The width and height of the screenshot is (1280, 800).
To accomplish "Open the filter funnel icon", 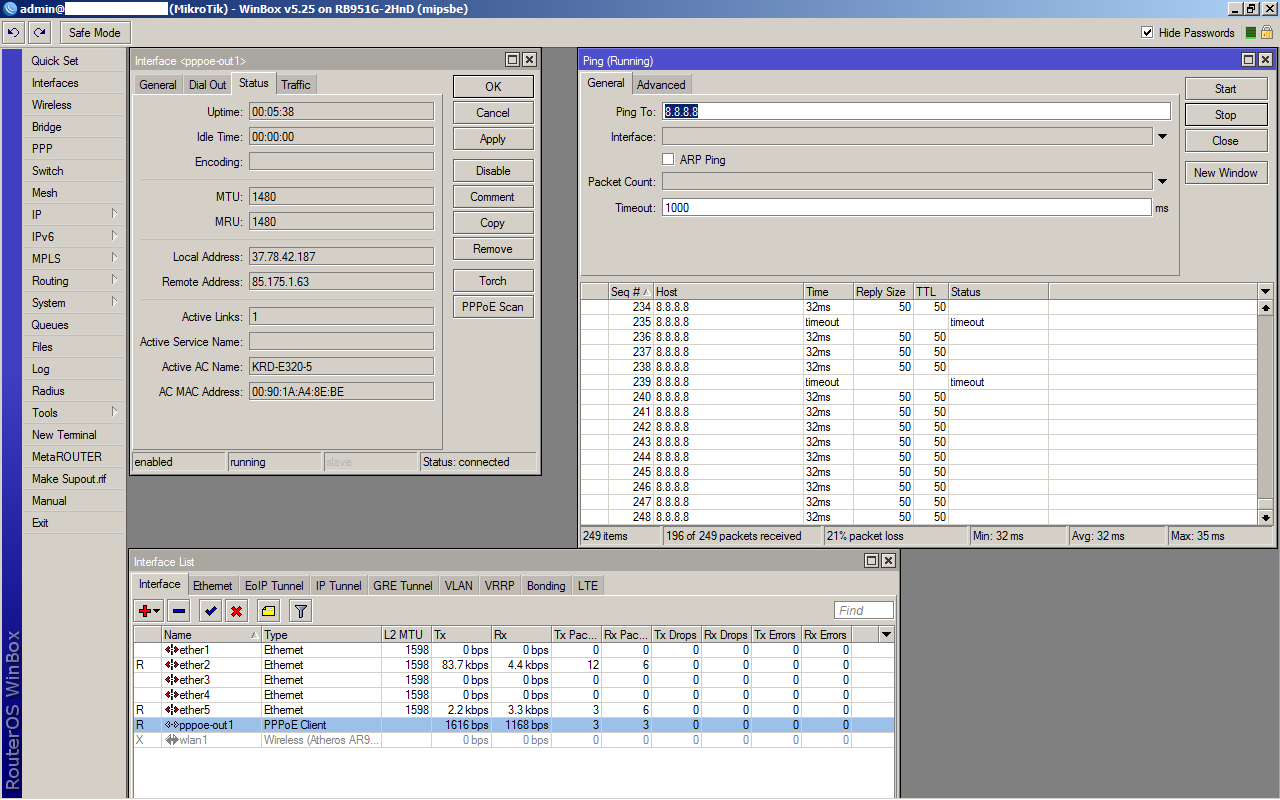I will click(x=300, y=610).
